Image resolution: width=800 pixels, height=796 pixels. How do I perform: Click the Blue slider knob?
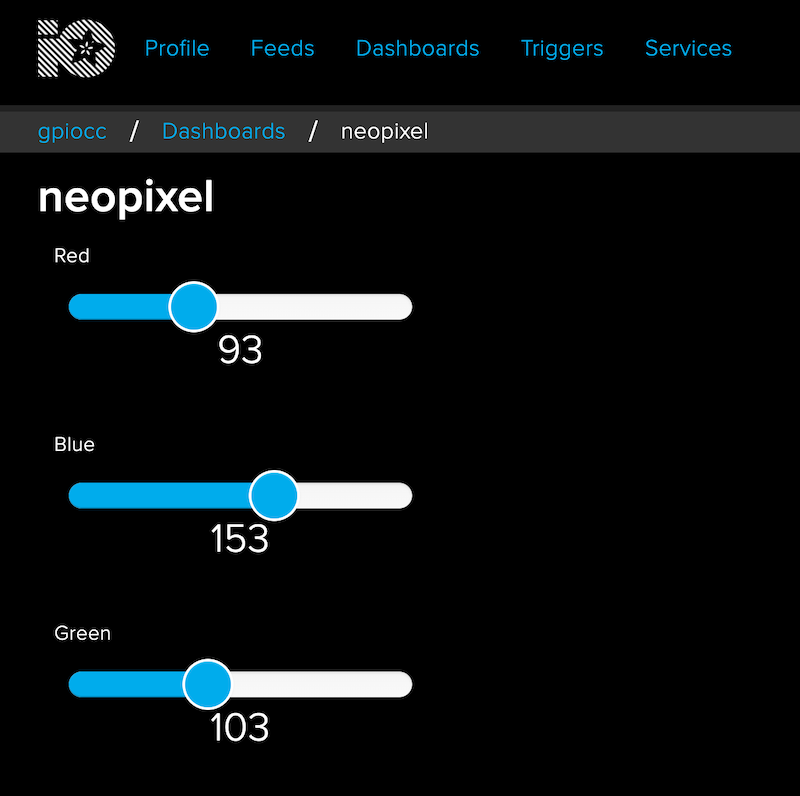274,495
